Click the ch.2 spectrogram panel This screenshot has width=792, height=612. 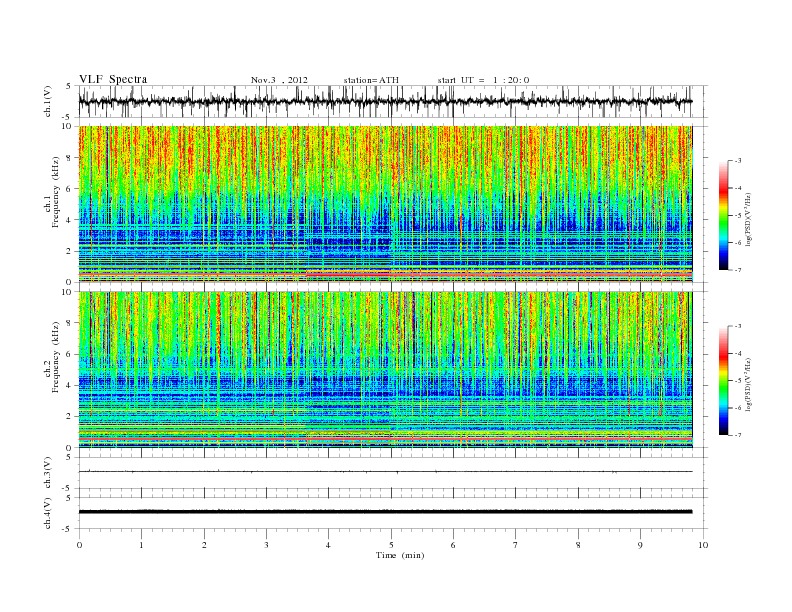(385, 369)
